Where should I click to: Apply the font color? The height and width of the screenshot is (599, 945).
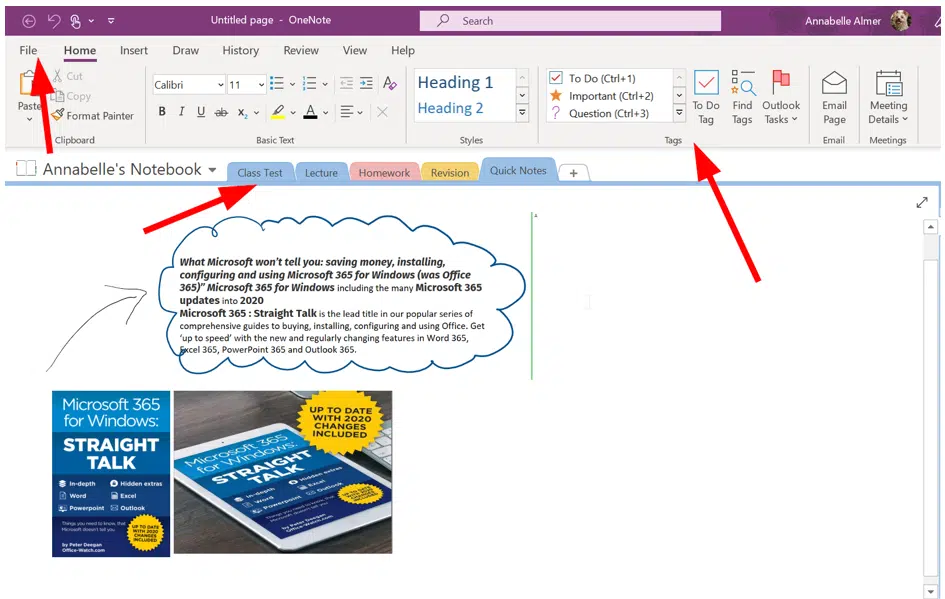(310, 112)
